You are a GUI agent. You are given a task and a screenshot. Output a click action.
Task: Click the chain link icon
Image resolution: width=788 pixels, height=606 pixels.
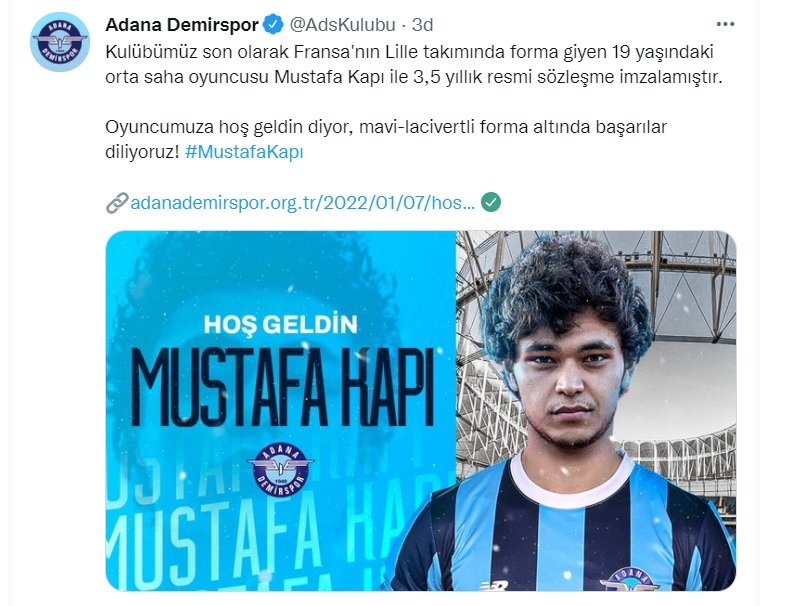click(117, 203)
